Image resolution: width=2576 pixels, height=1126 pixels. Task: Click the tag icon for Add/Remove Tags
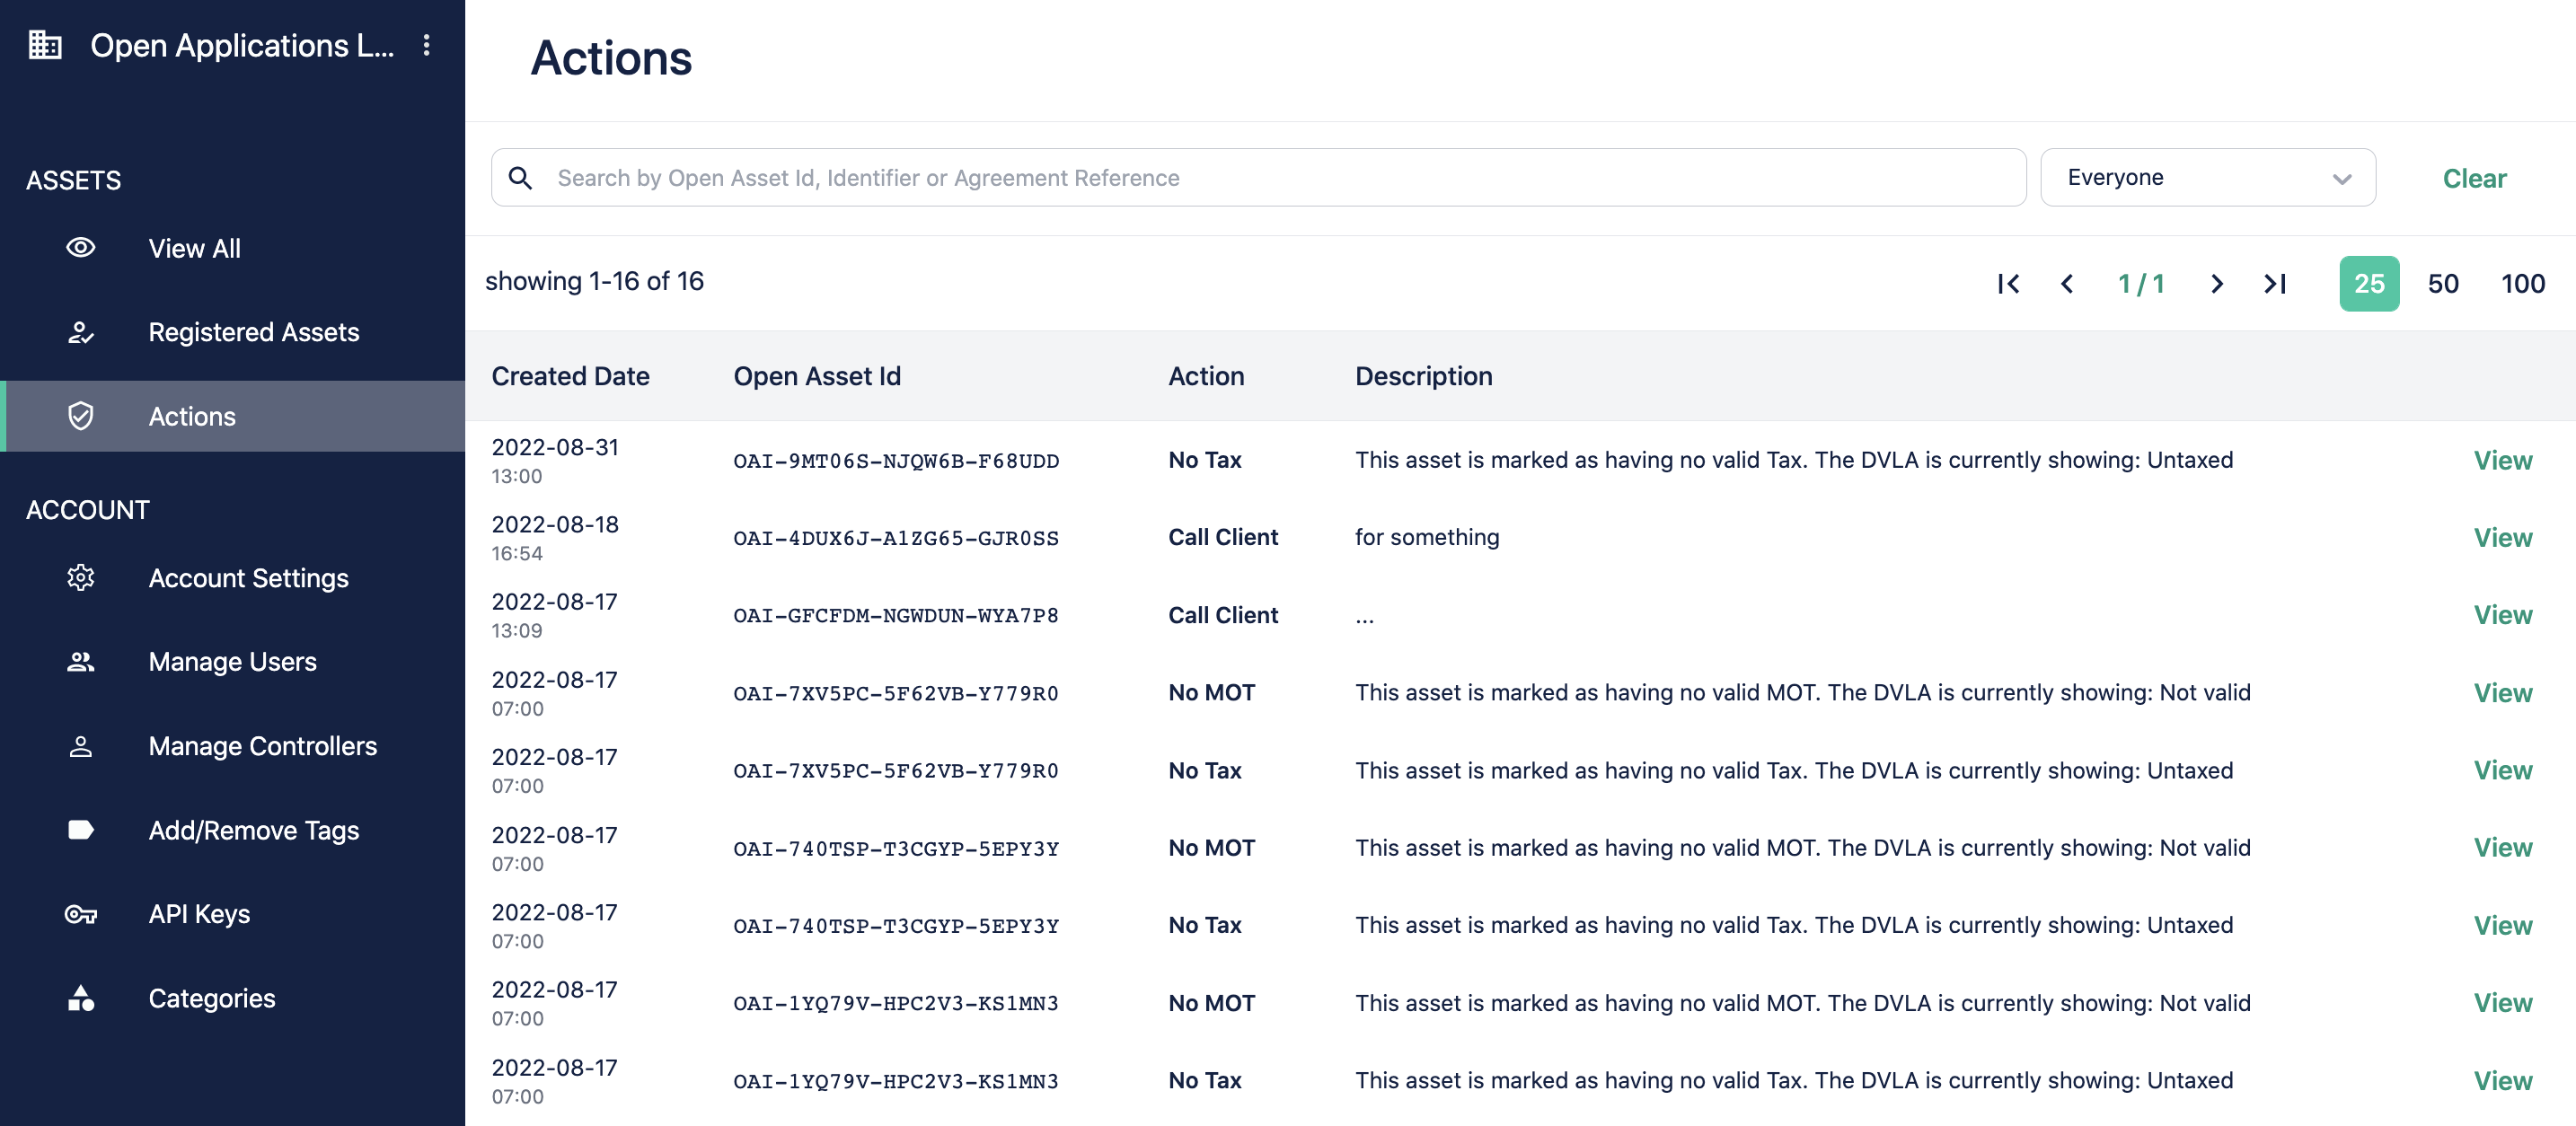81,830
